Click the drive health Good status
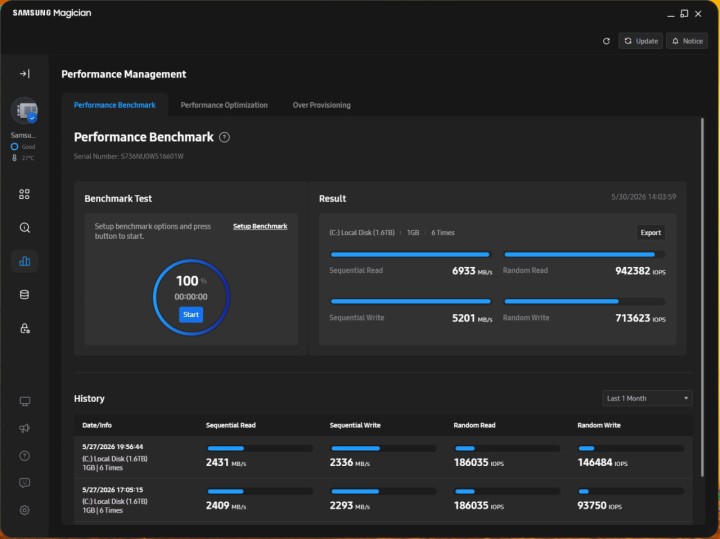 point(23,147)
